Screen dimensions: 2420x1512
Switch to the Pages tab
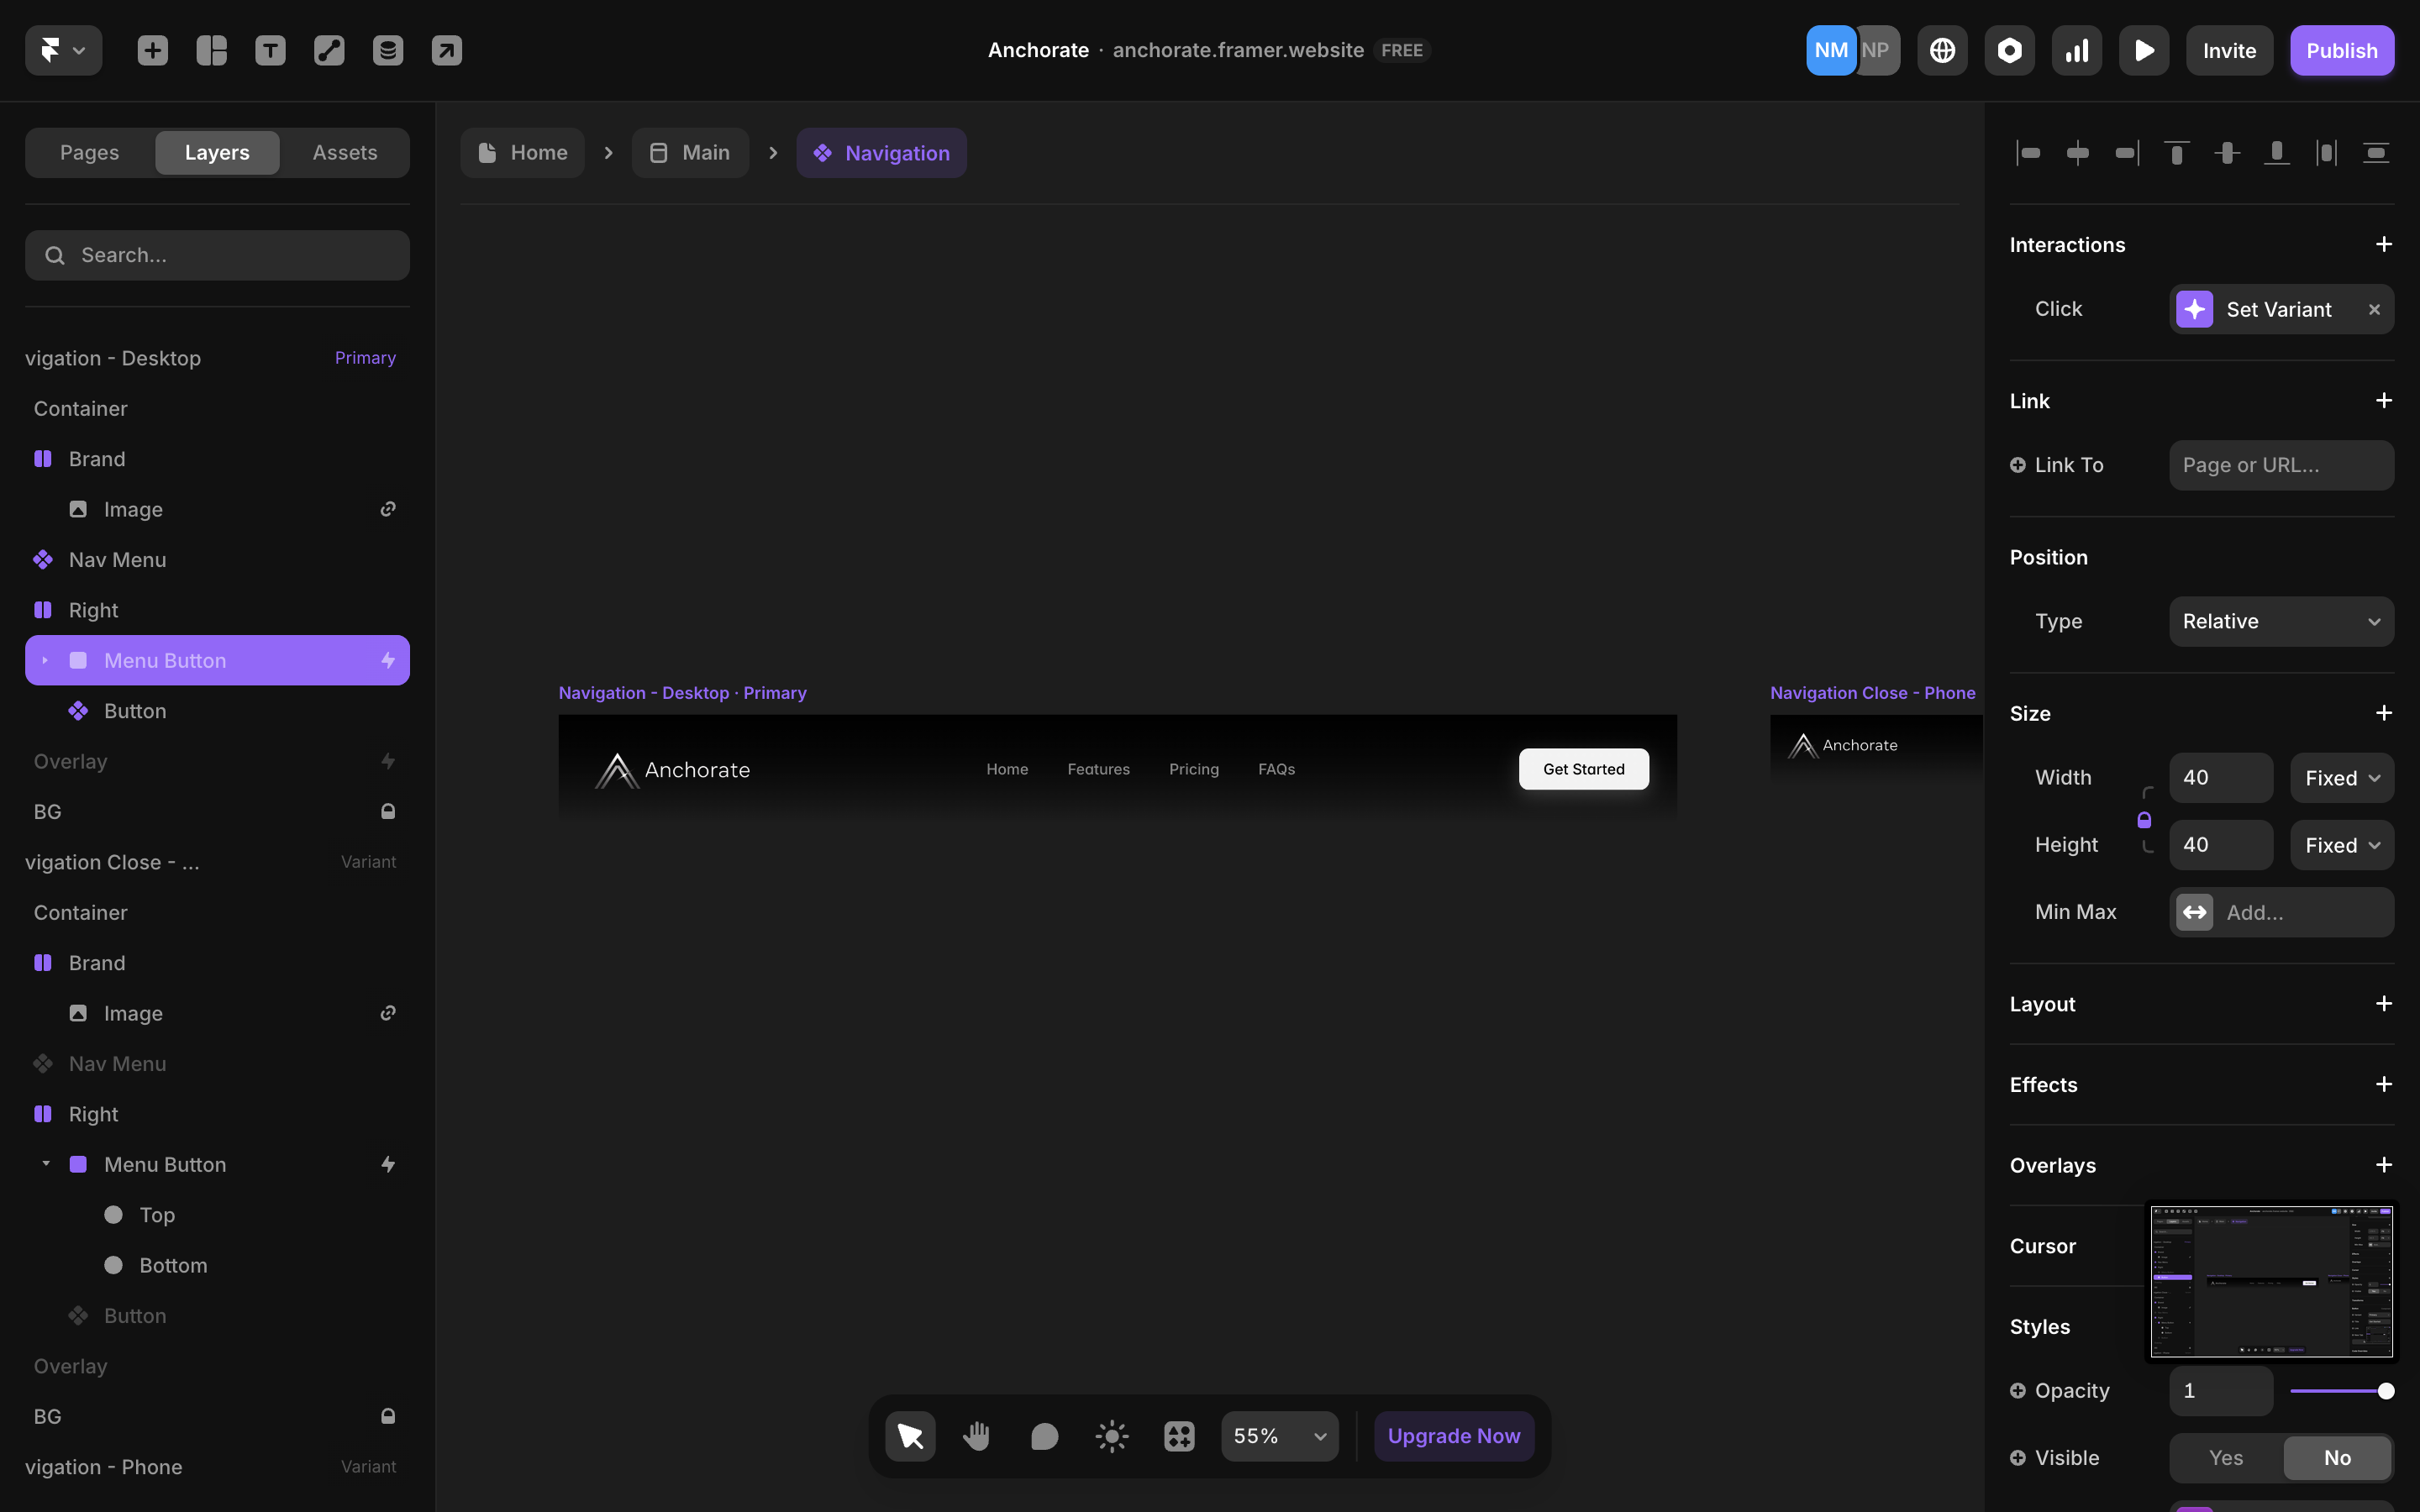(89, 153)
